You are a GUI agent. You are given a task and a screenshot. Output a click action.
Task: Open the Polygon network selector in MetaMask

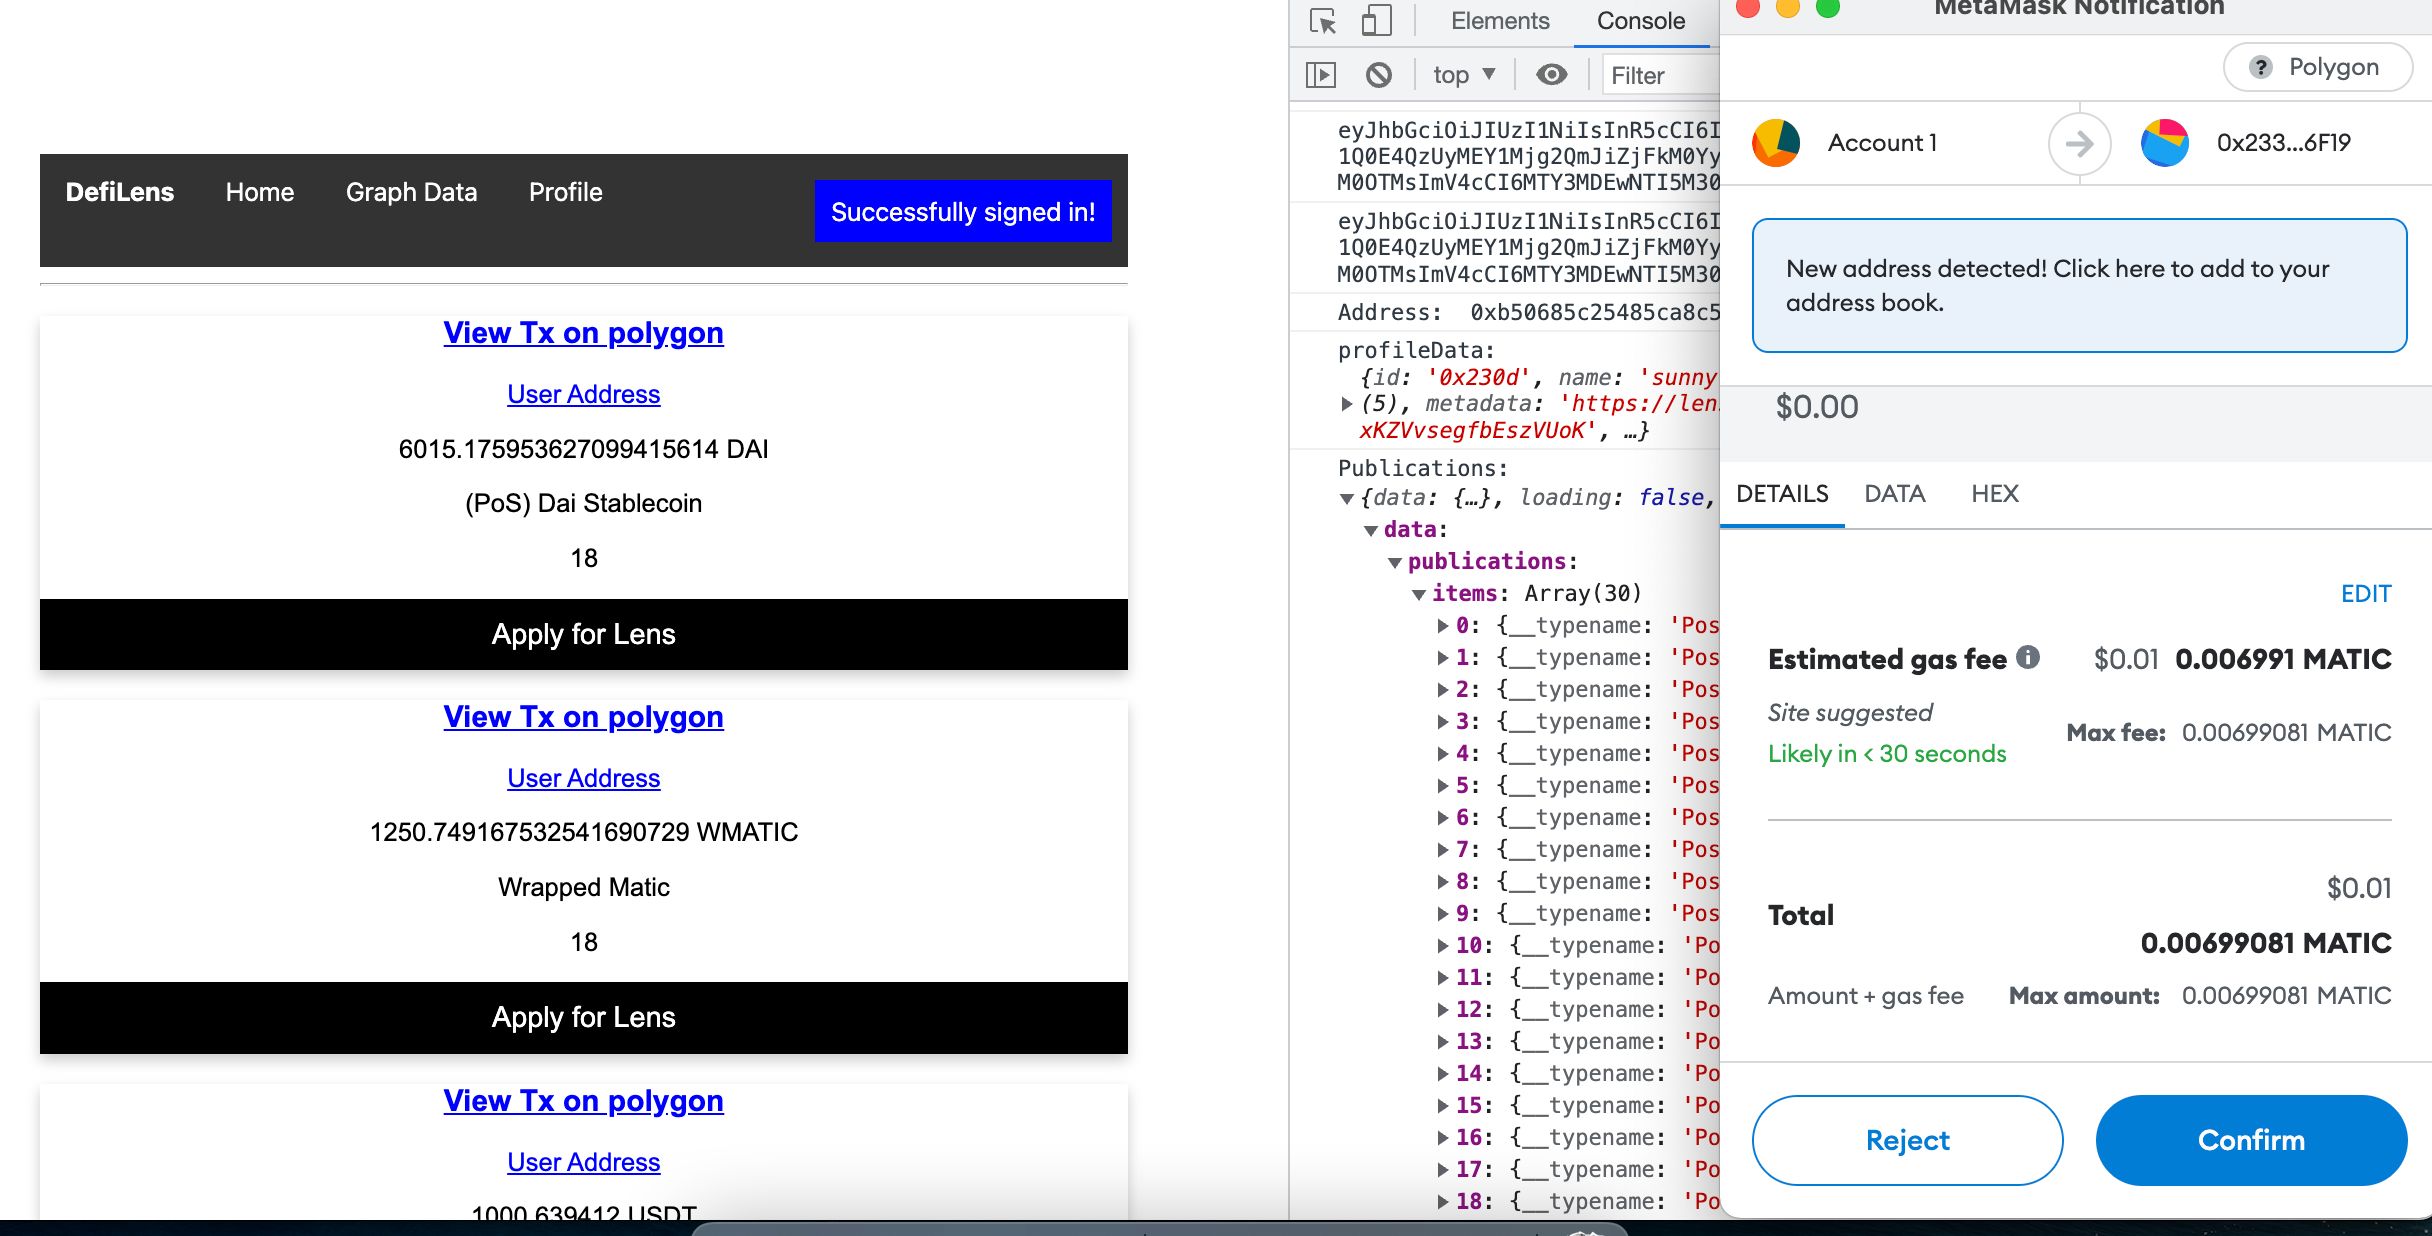tap(2317, 67)
